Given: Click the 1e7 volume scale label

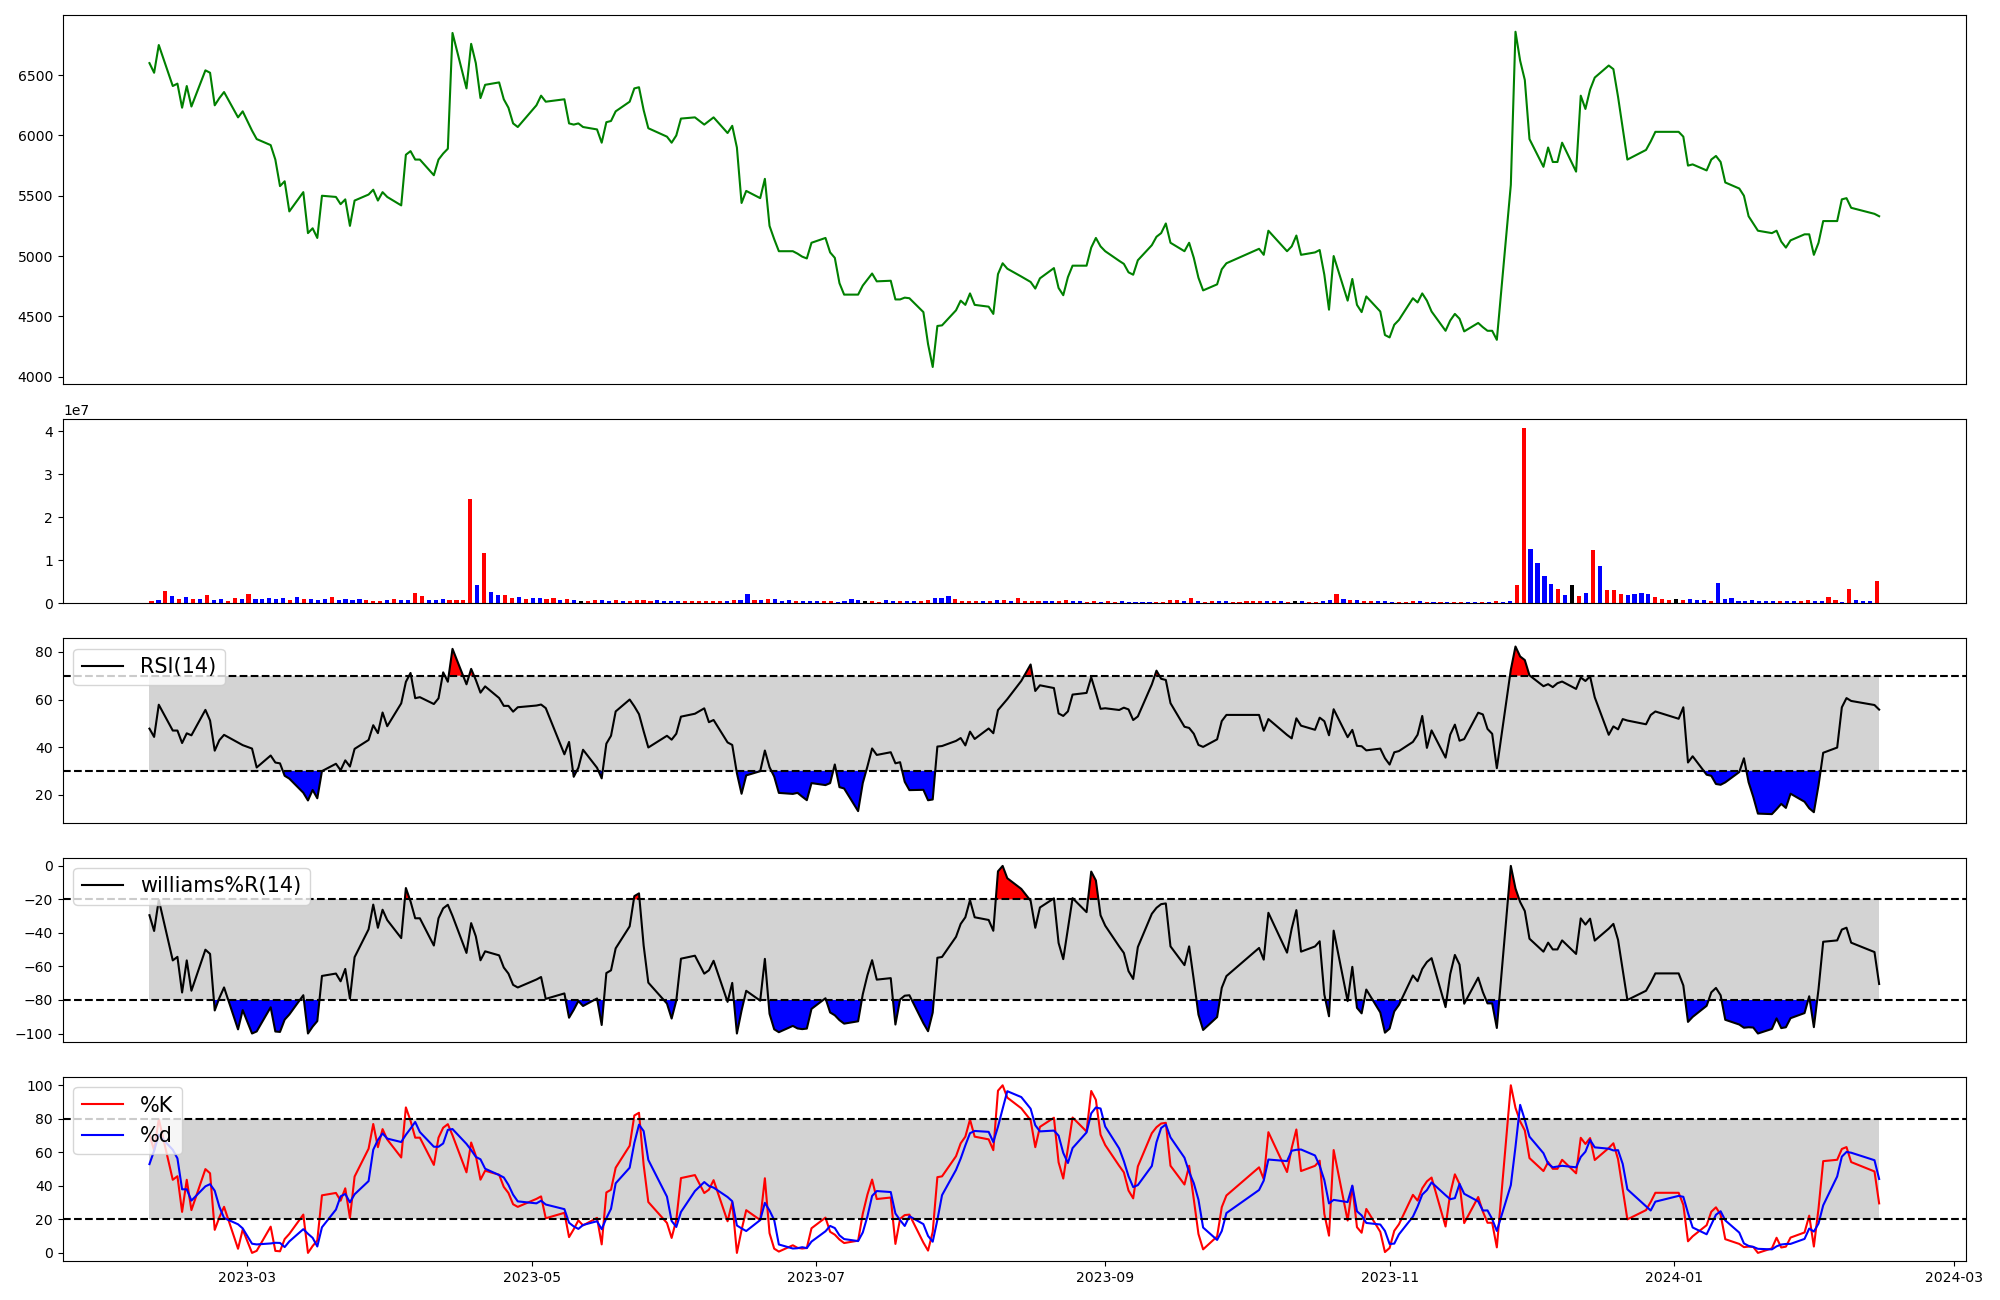Looking at the screenshot, I should [77, 411].
